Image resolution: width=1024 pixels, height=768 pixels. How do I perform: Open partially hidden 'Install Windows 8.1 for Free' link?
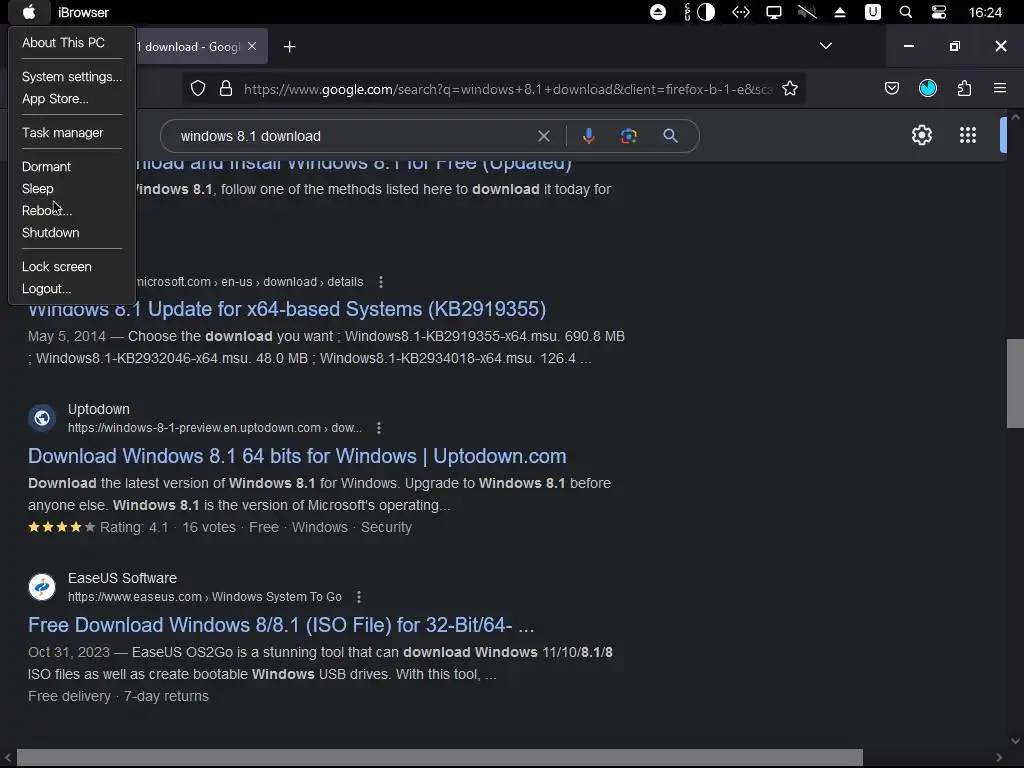pyautogui.click(x=353, y=165)
